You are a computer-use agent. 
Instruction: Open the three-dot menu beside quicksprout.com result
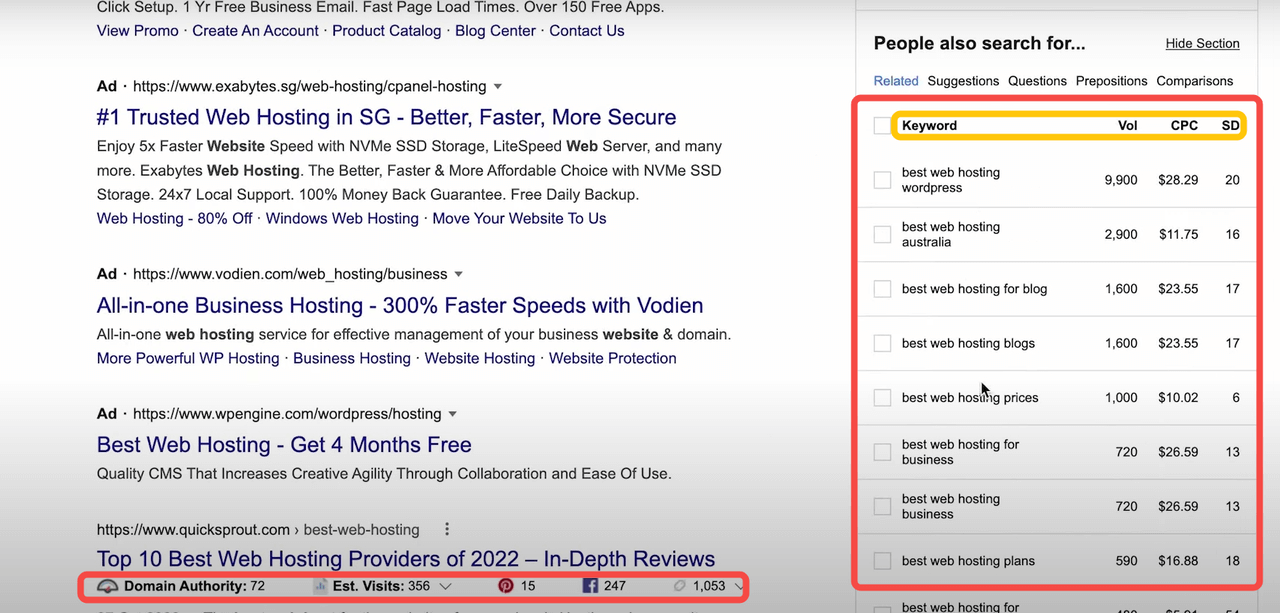point(447,530)
